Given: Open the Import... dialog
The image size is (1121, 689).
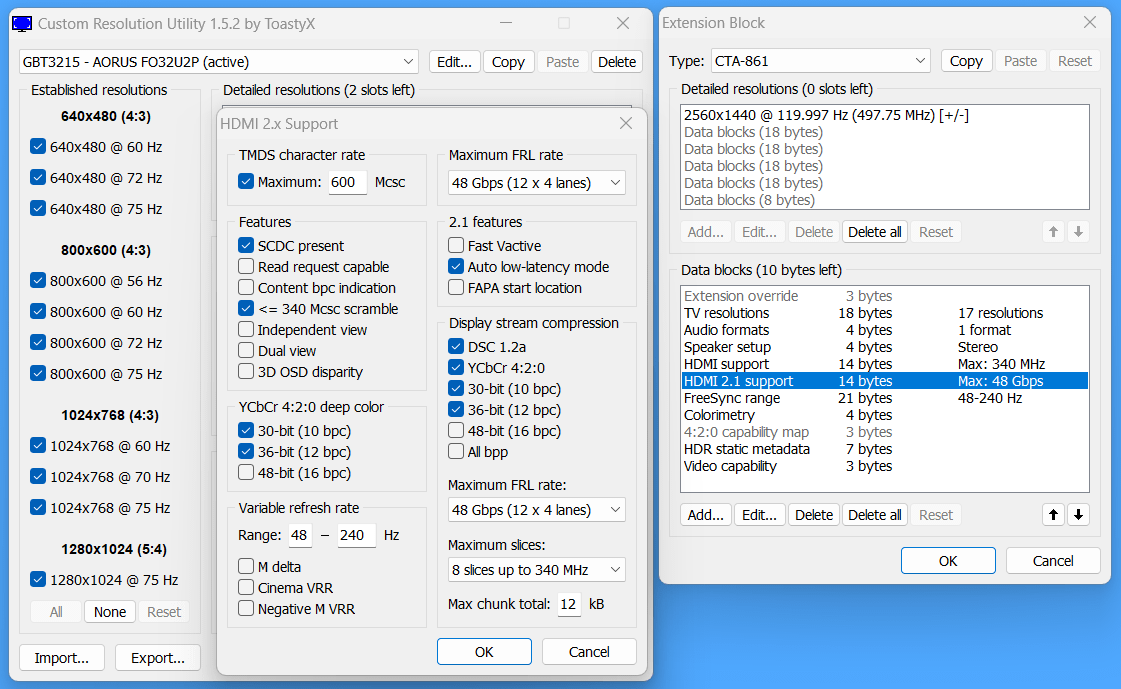Looking at the screenshot, I should click(x=61, y=658).
